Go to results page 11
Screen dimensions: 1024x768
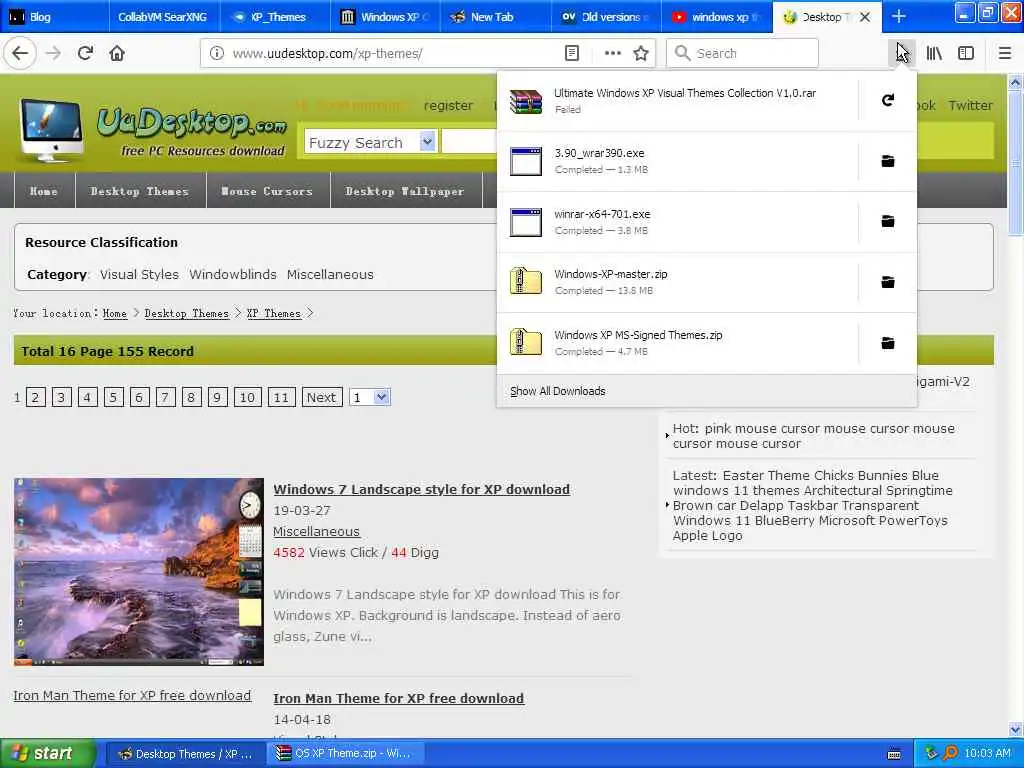[281, 397]
